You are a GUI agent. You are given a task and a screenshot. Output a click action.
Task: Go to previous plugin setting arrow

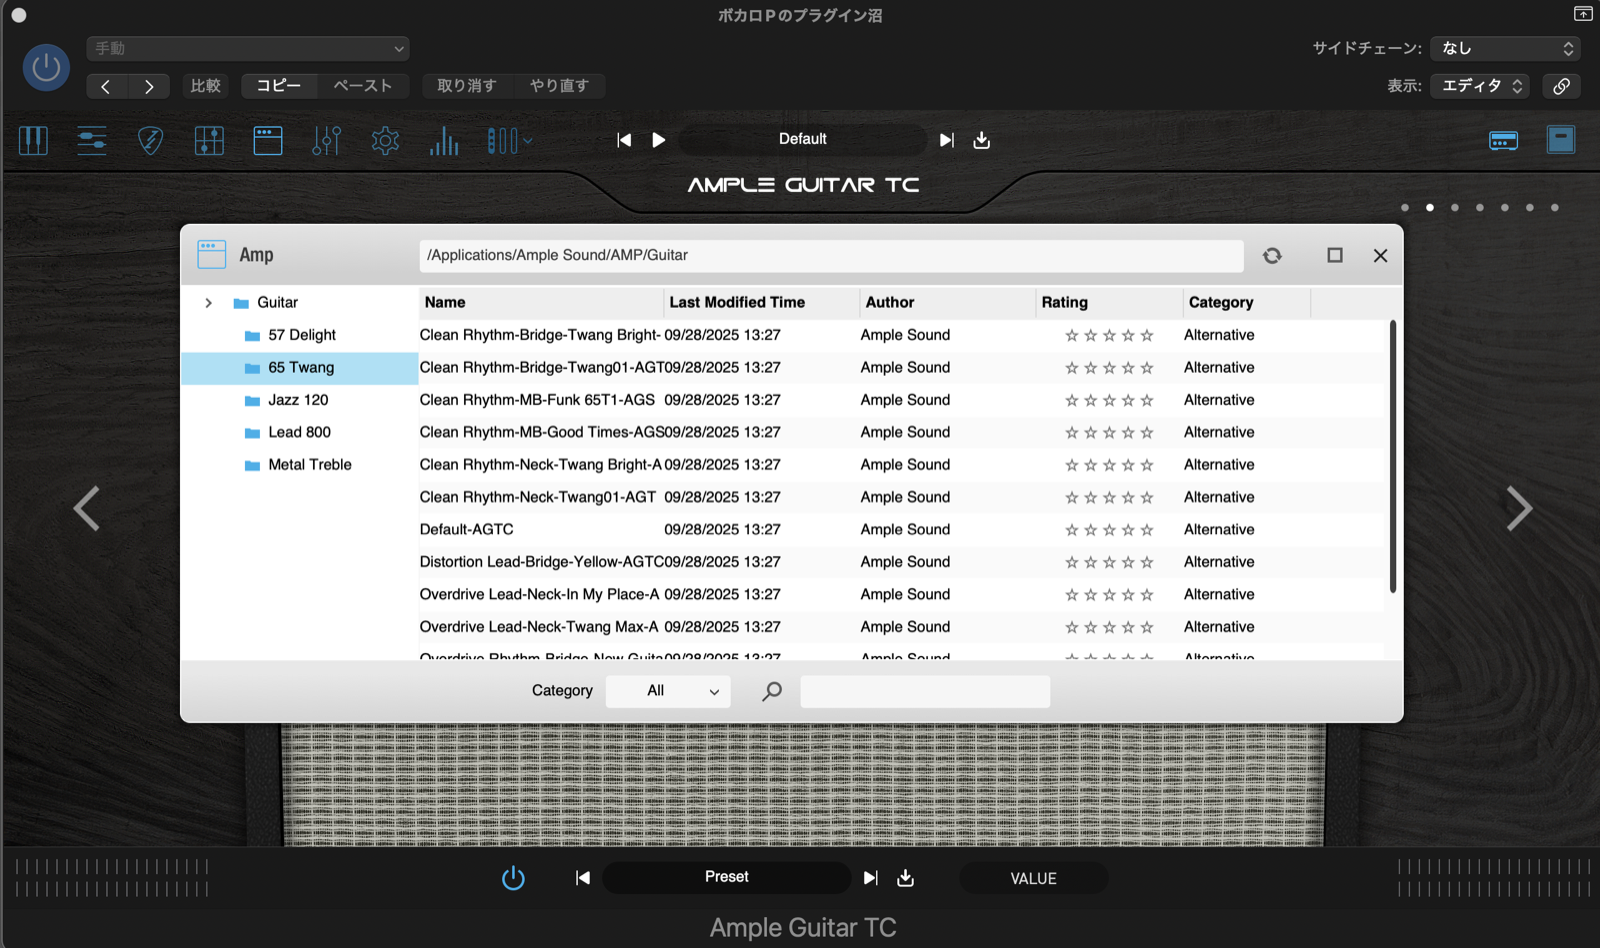coord(106,86)
